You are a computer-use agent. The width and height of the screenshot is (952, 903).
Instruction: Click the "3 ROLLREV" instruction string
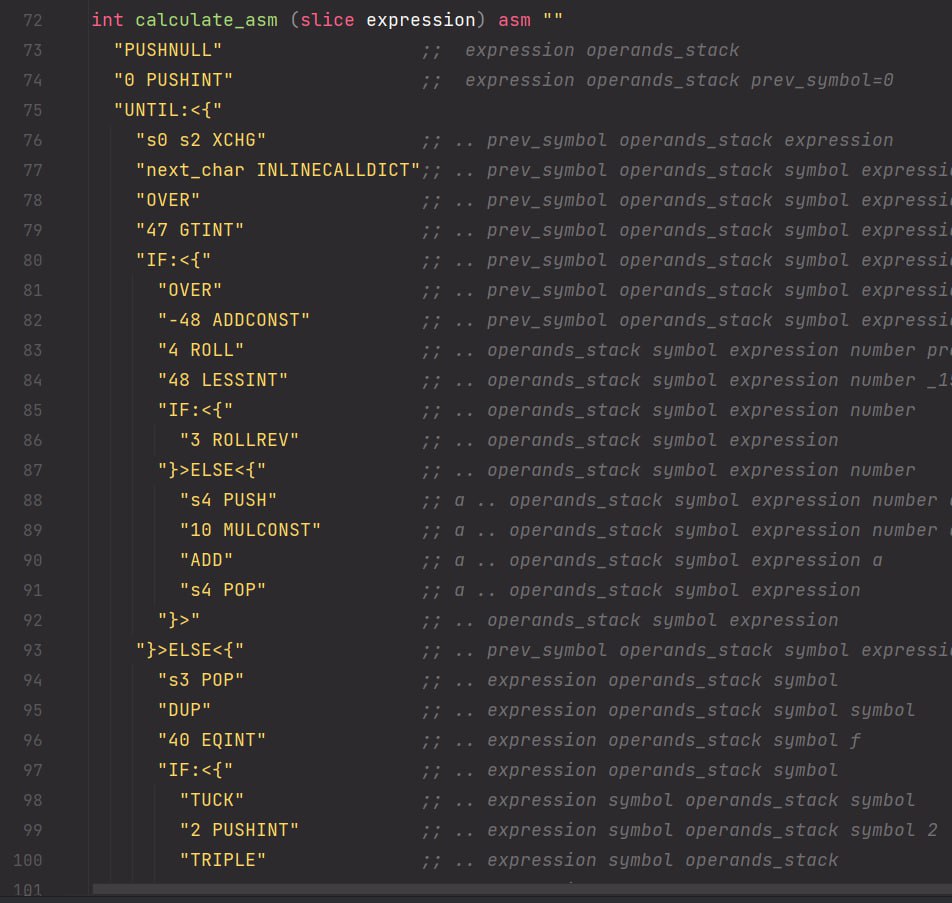click(239, 440)
